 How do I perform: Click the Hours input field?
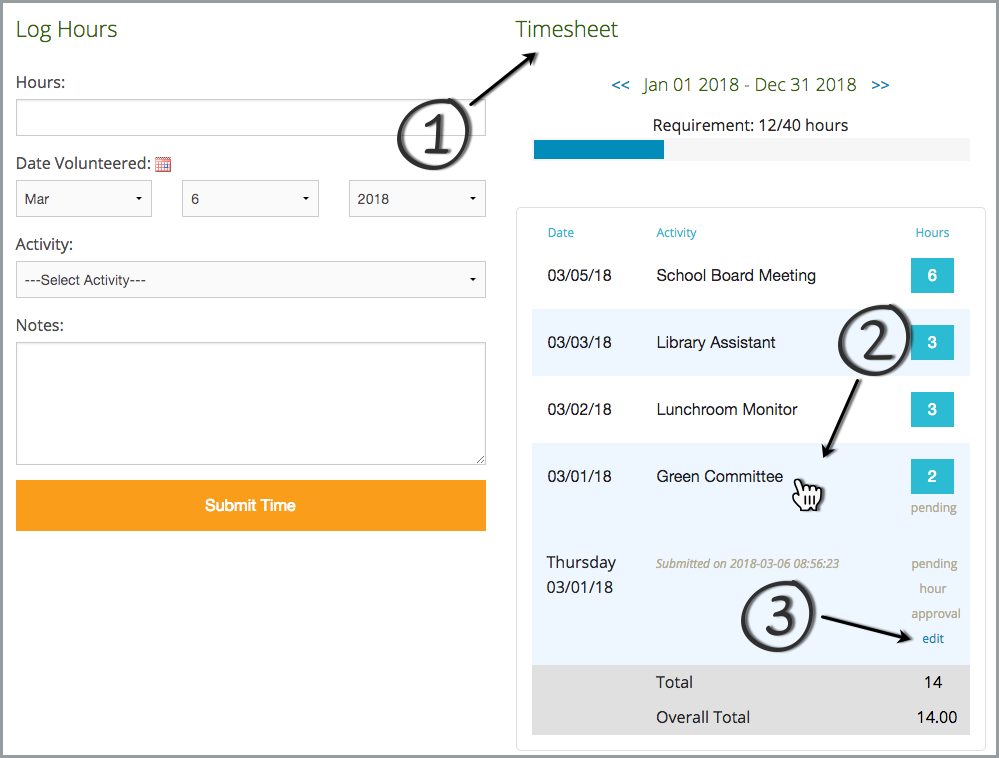[x=250, y=117]
